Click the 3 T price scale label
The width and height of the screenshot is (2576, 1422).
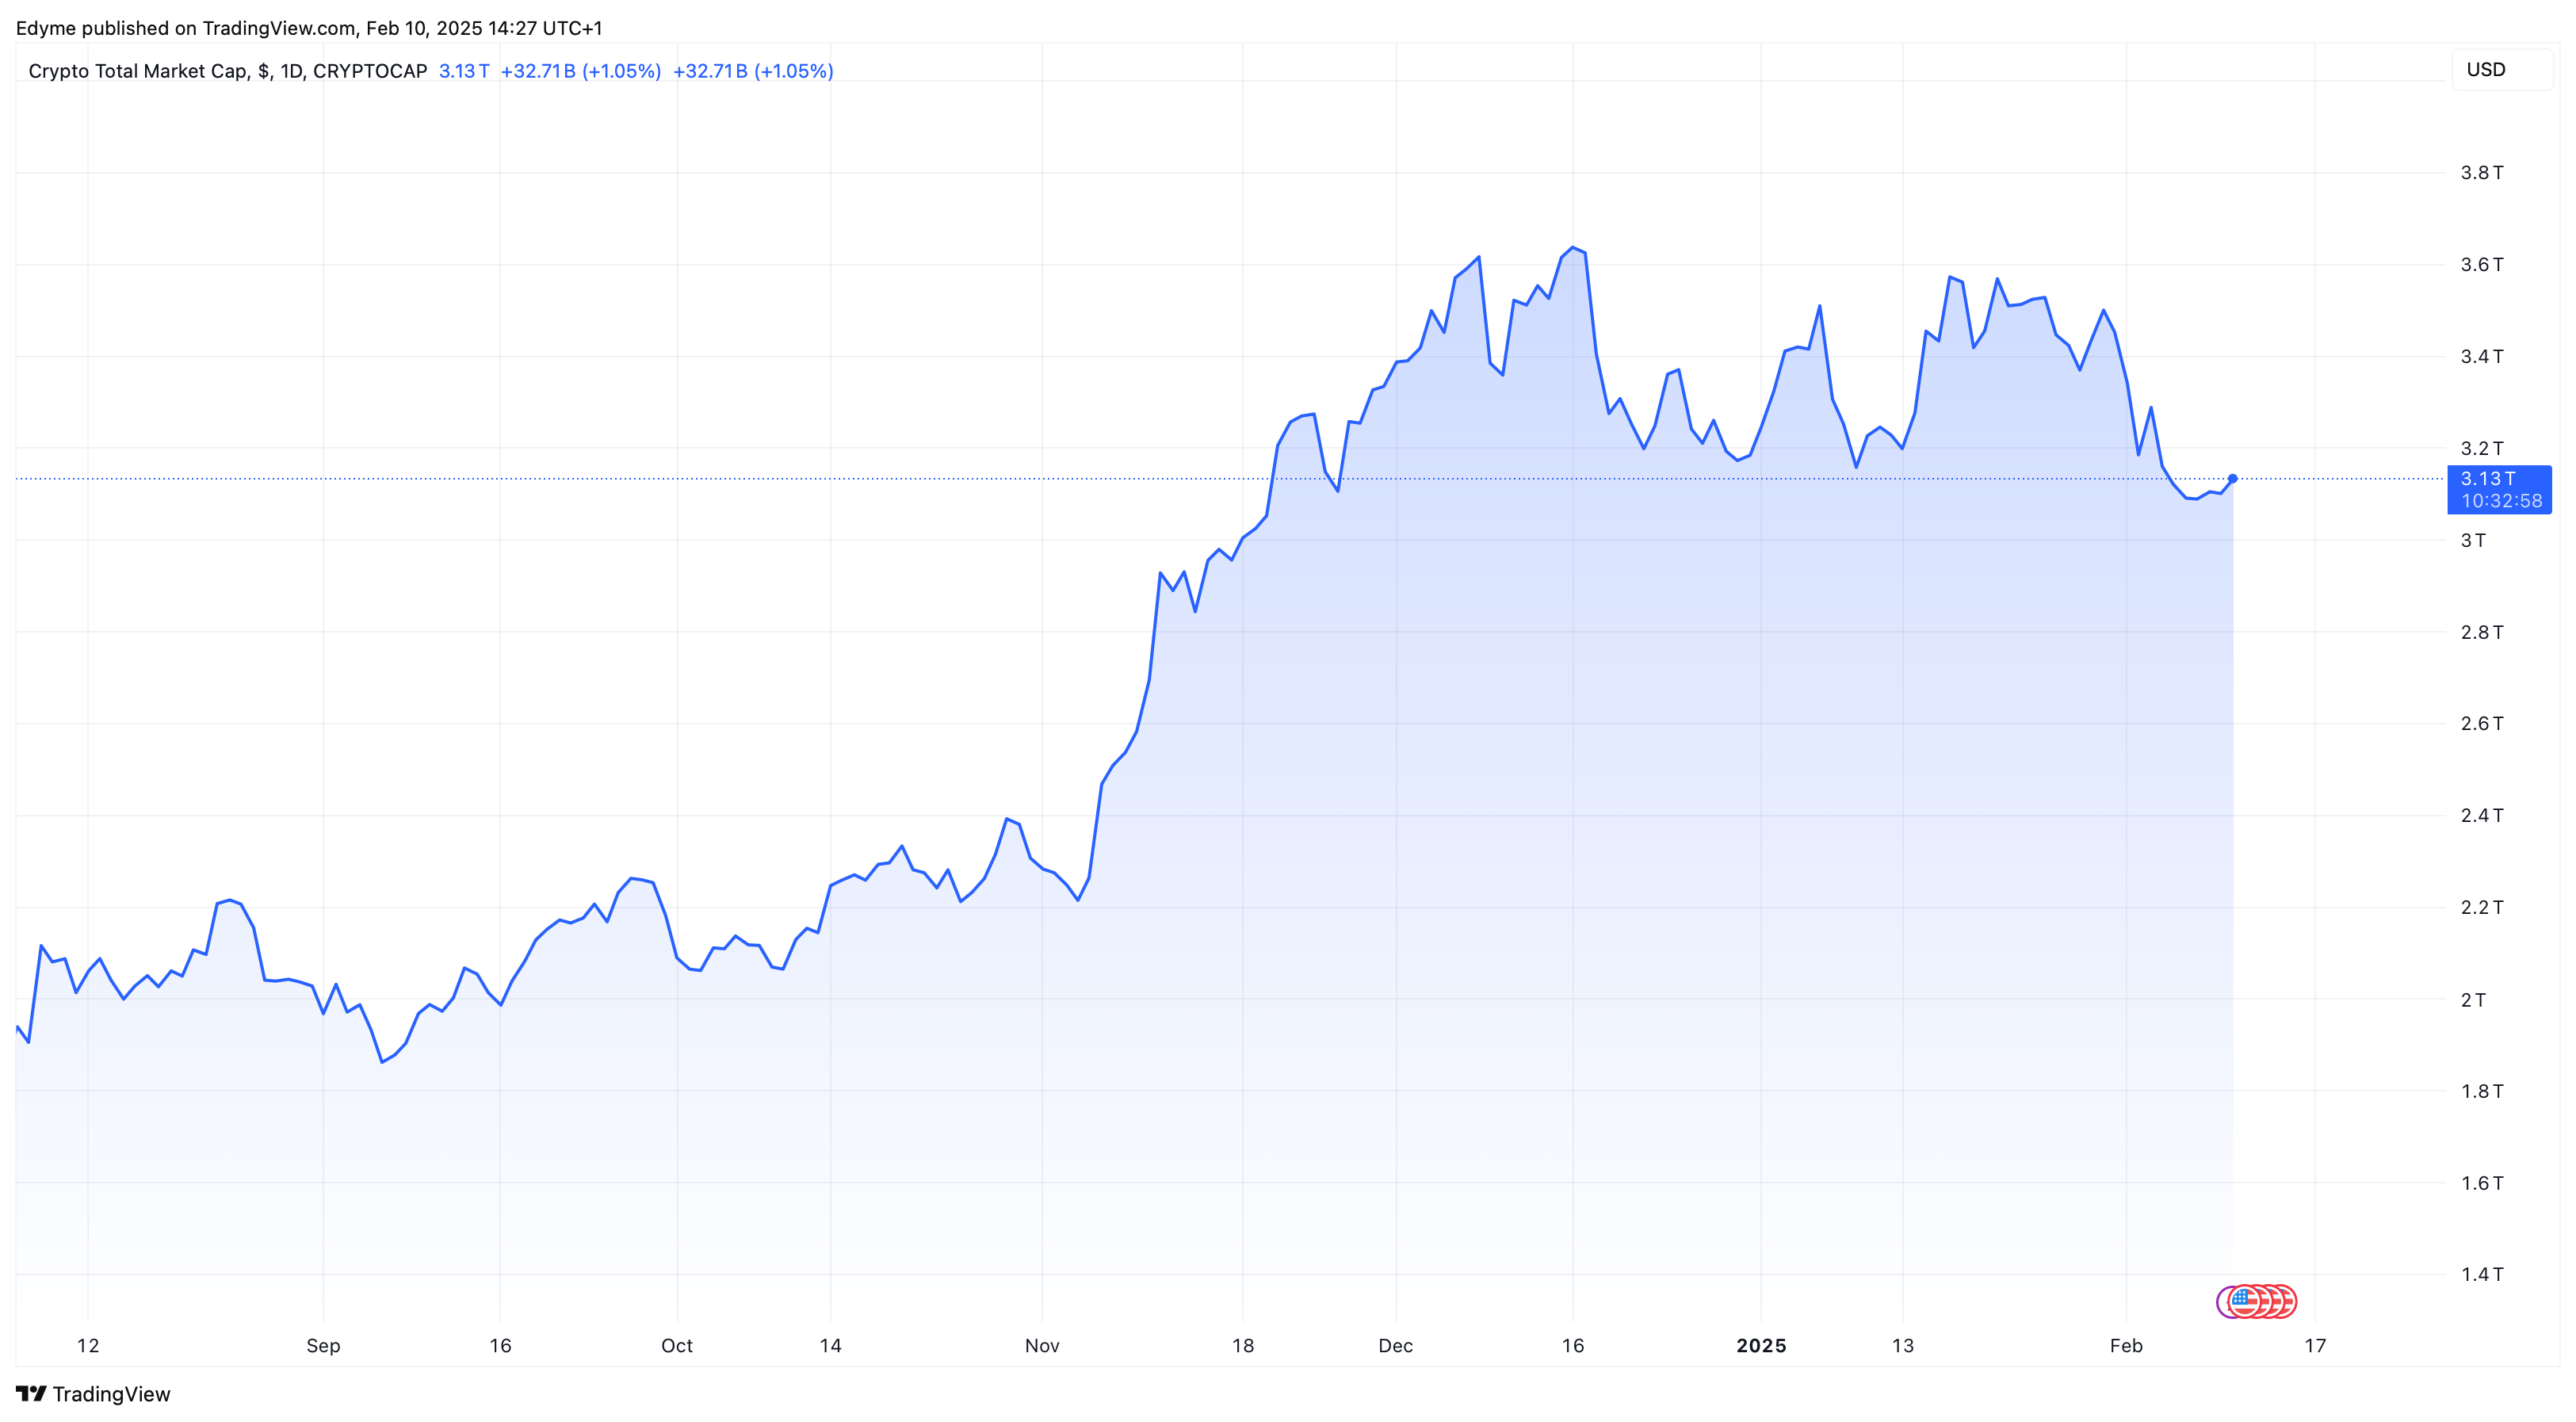click(2473, 540)
